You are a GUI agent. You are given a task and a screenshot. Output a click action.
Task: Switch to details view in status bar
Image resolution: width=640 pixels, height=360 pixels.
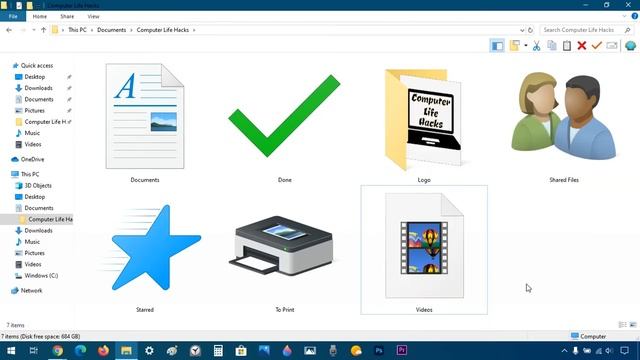[x=622, y=325]
